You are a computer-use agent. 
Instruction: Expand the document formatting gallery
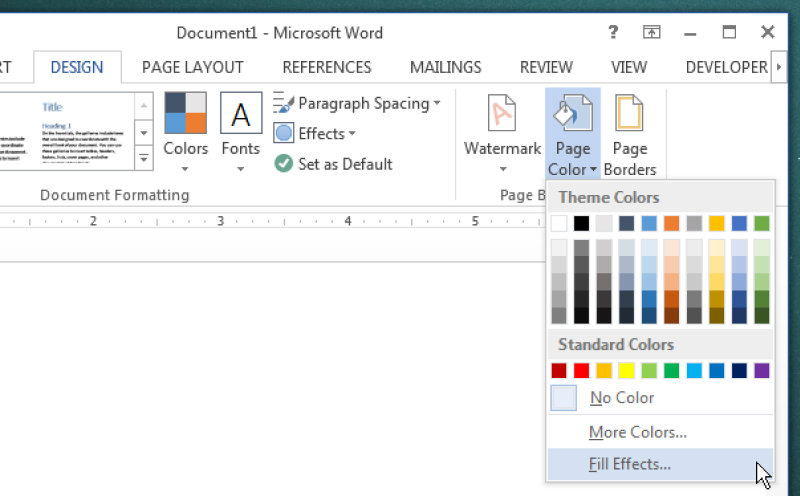point(144,159)
